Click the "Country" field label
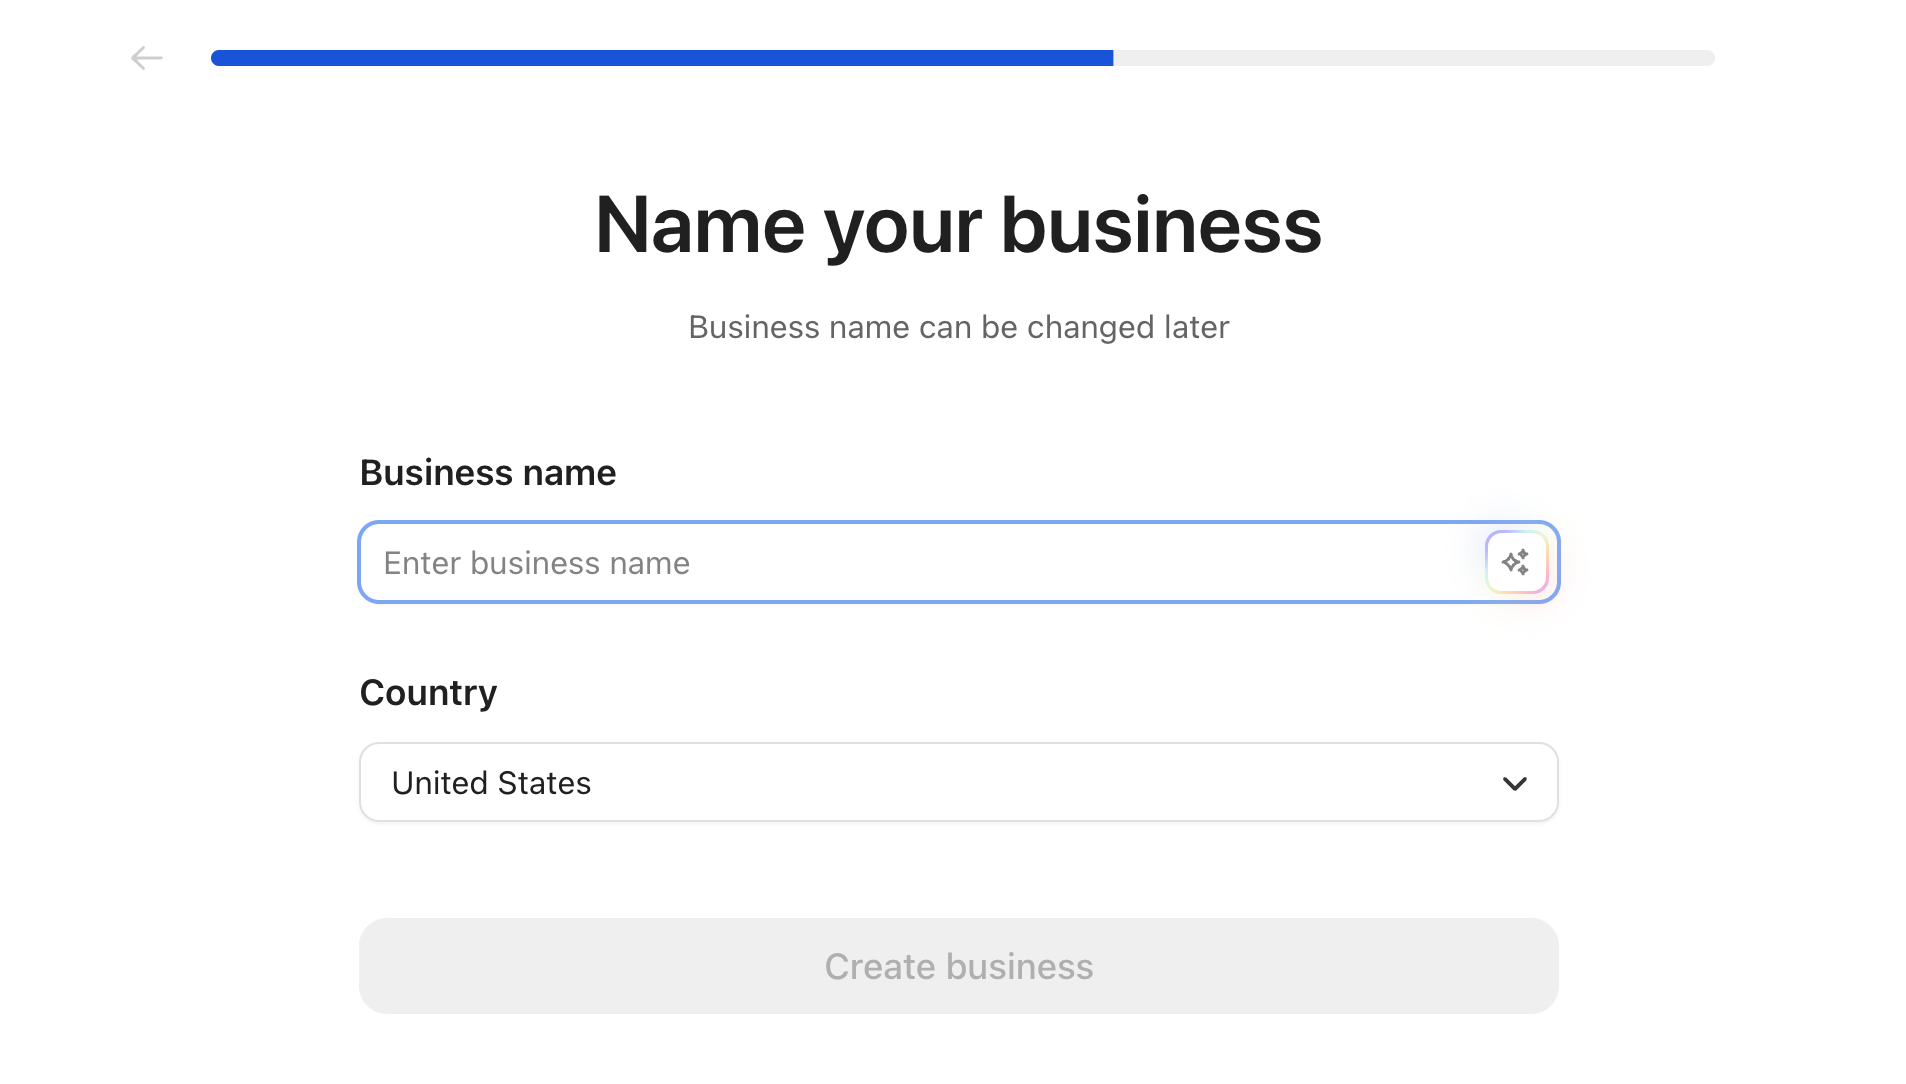 point(428,693)
